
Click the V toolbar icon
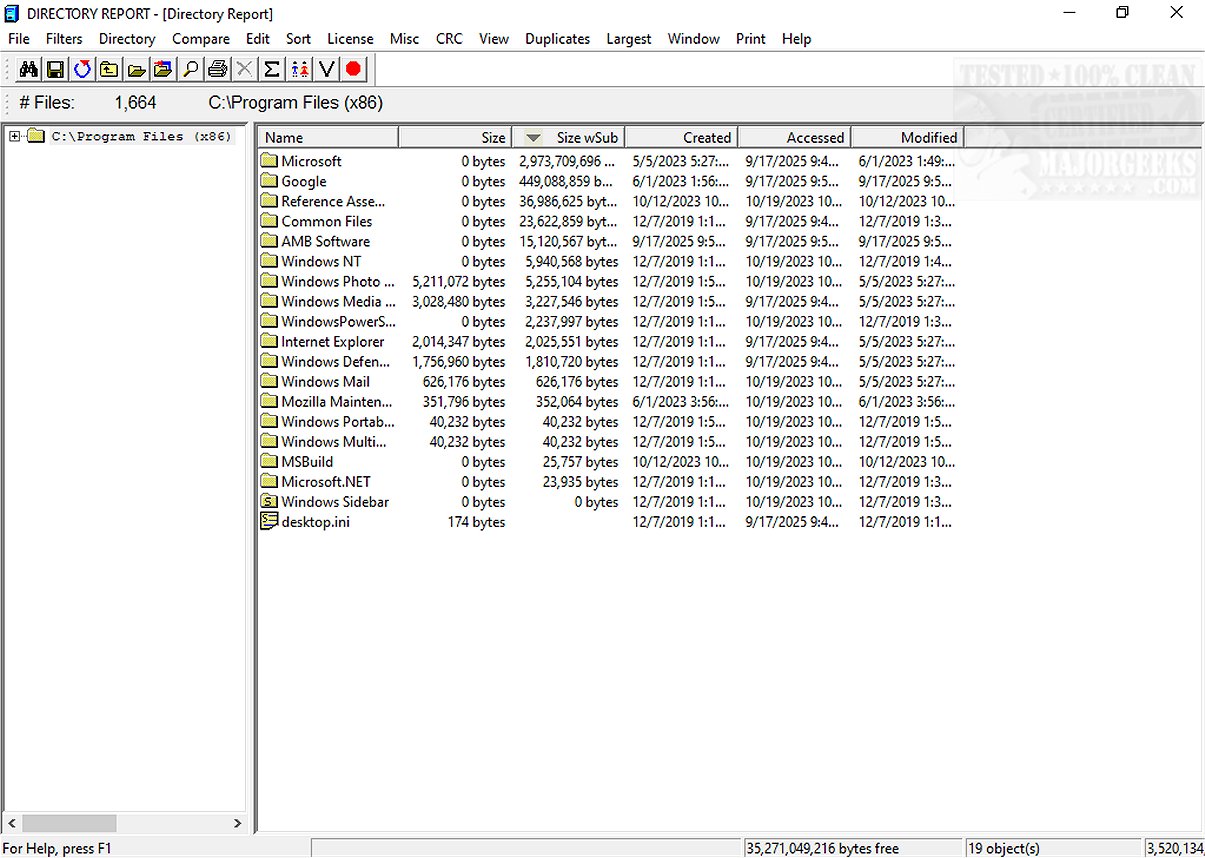[x=326, y=70]
